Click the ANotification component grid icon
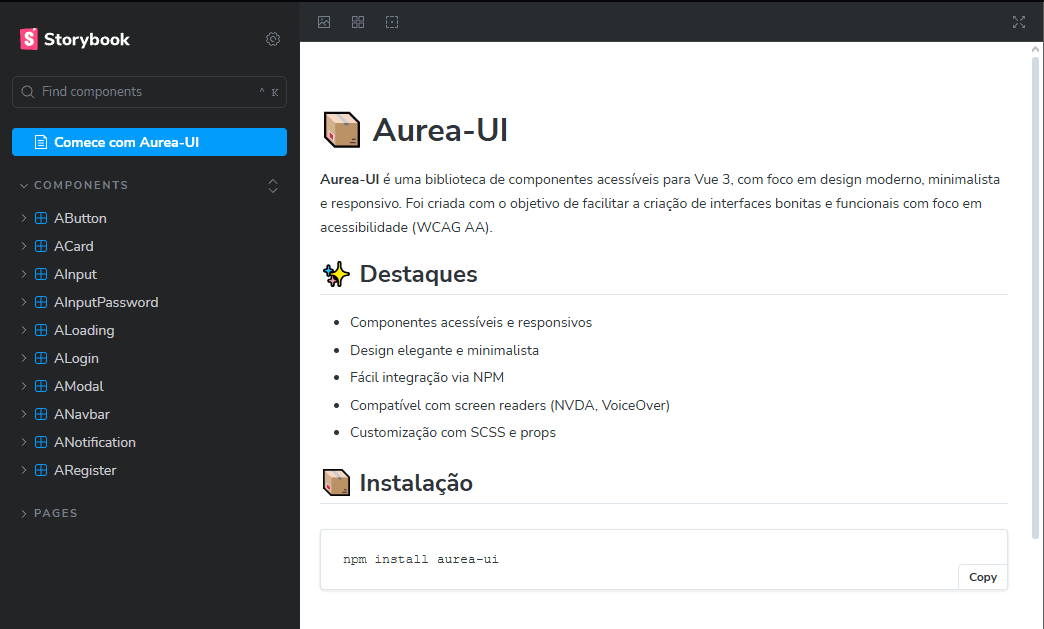1044x629 pixels. [x=41, y=442]
